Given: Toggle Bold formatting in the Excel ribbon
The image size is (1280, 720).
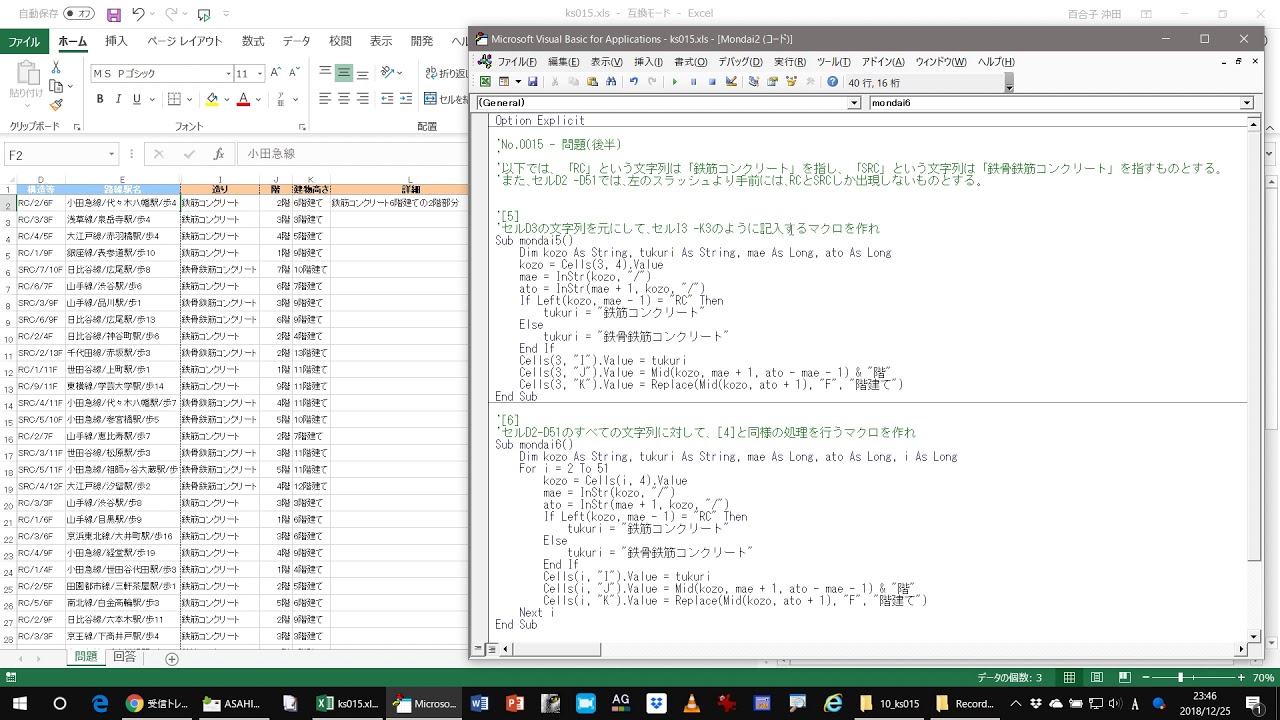Looking at the screenshot, I should click(x=100, y=99).
